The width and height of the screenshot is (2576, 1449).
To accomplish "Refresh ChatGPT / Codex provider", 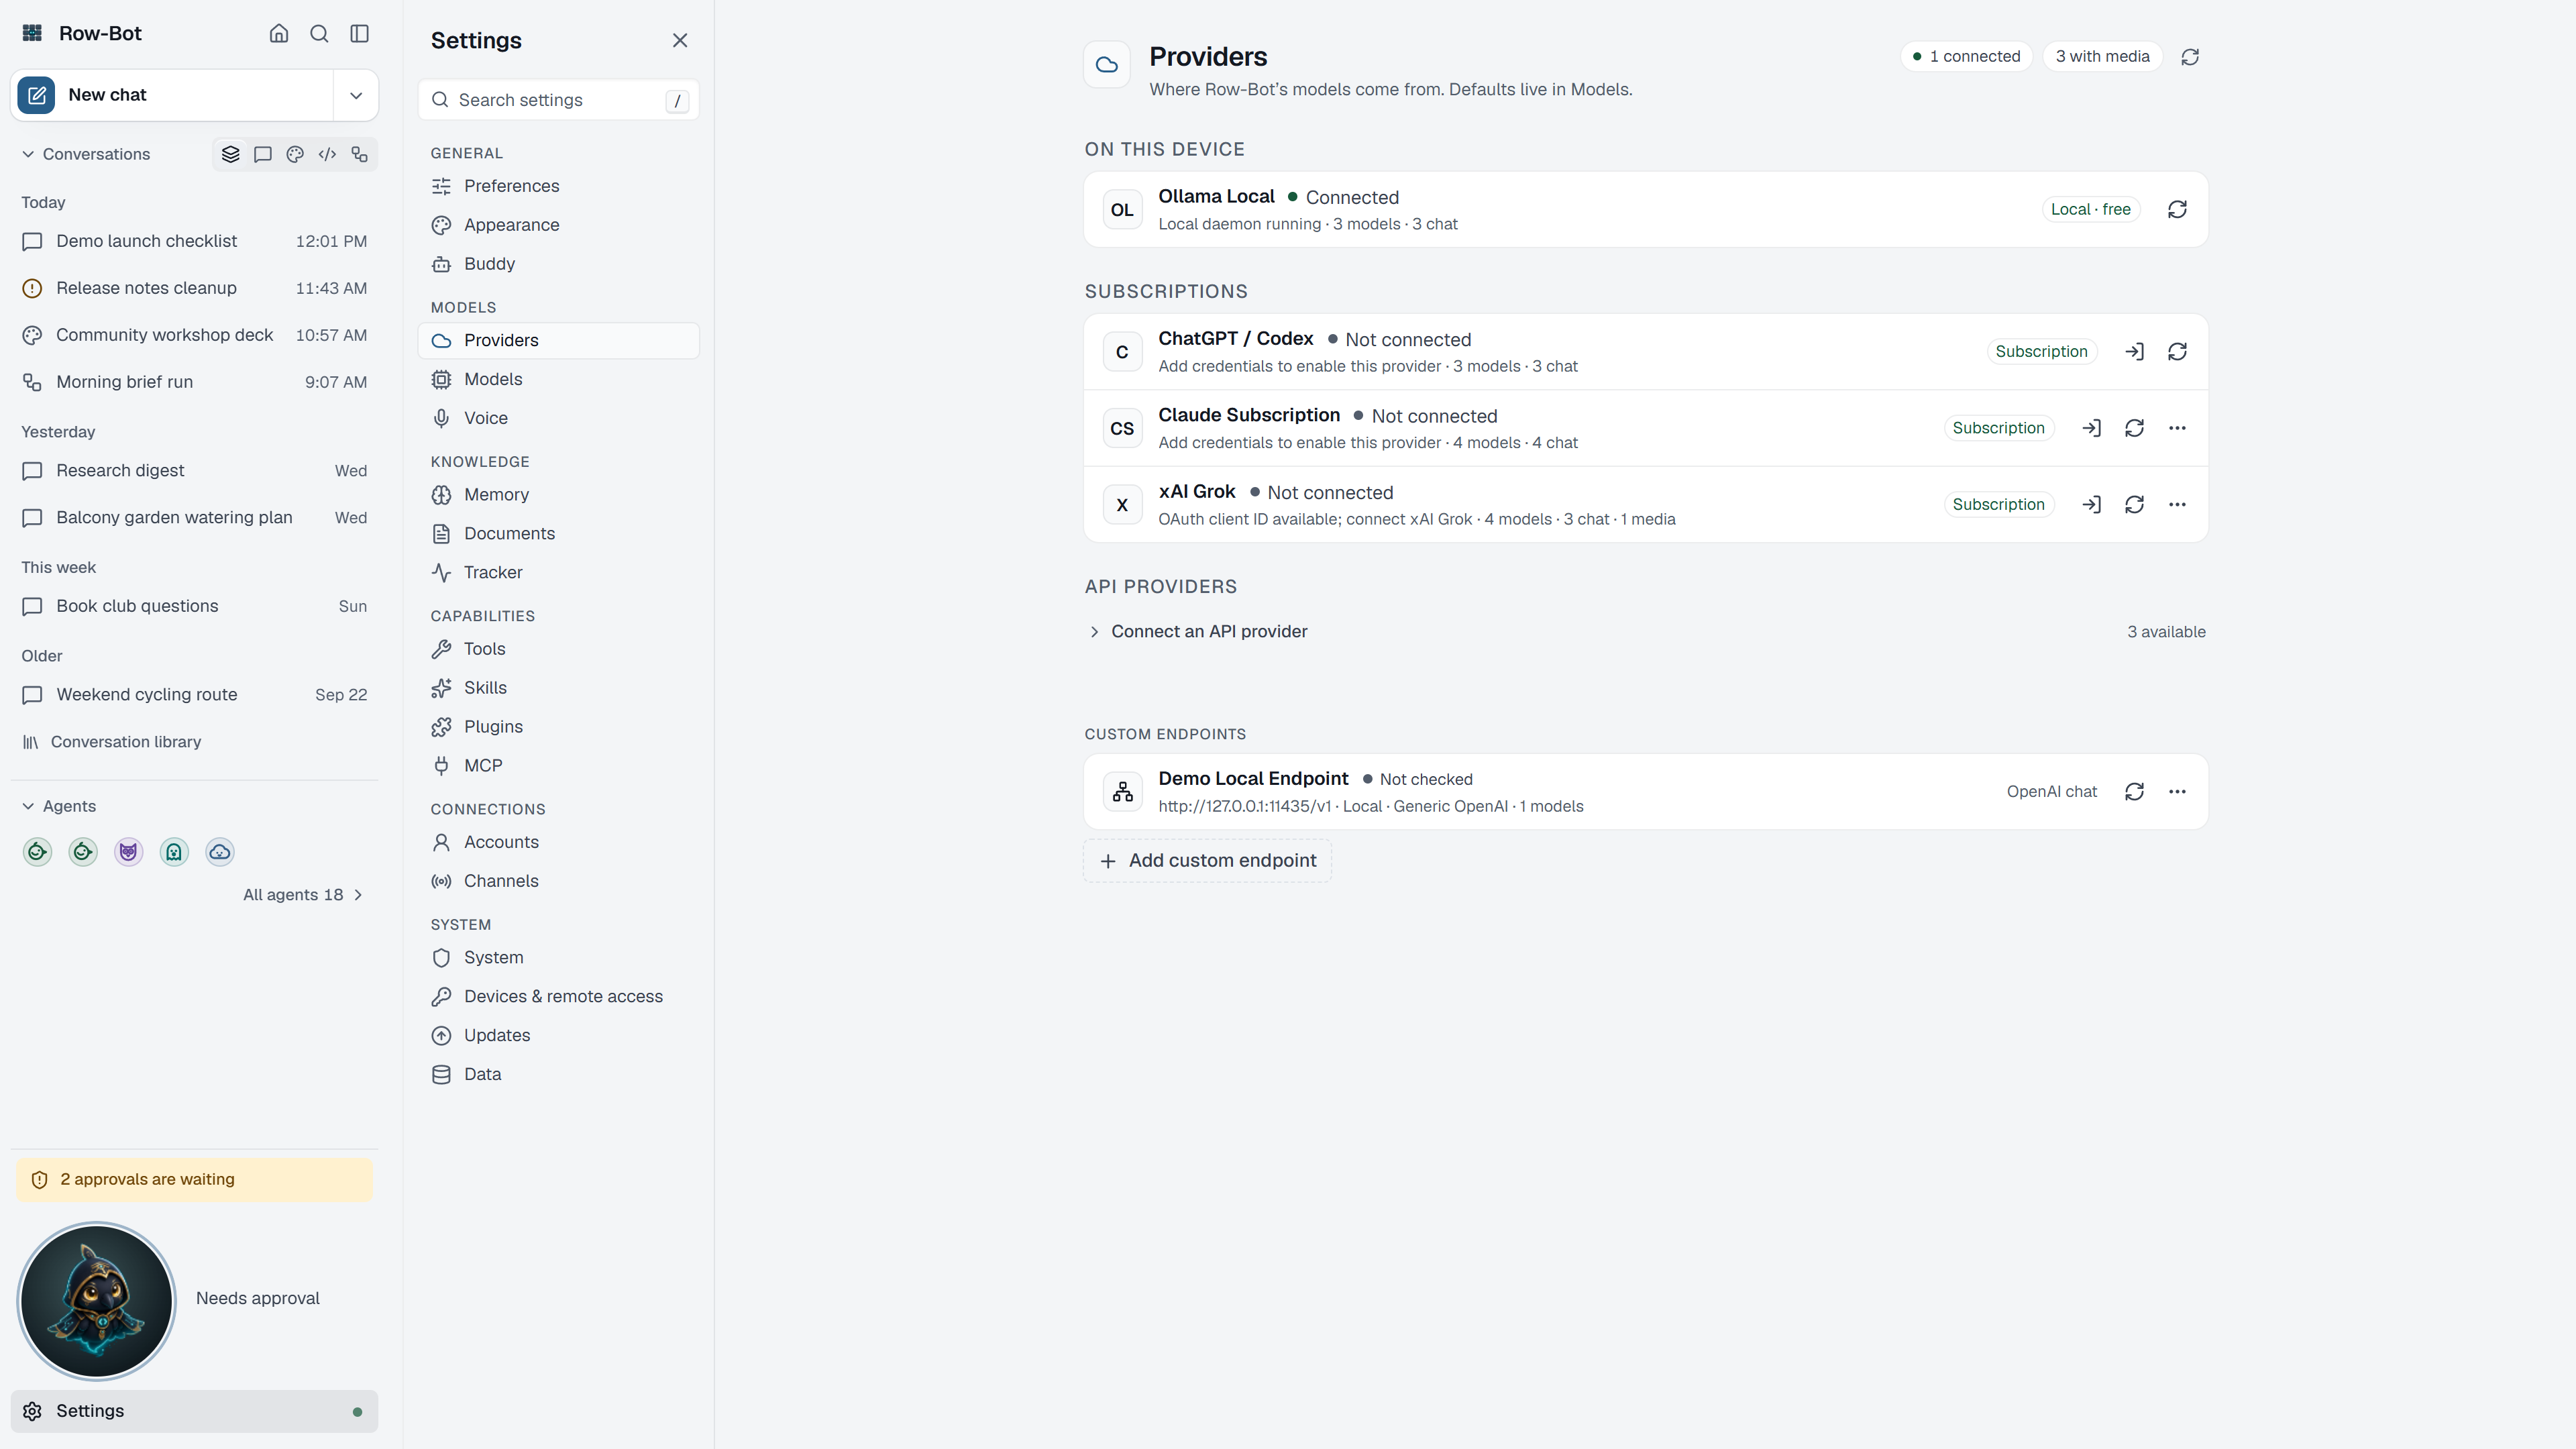I will pyautogui.click(x=2177, y=352).
